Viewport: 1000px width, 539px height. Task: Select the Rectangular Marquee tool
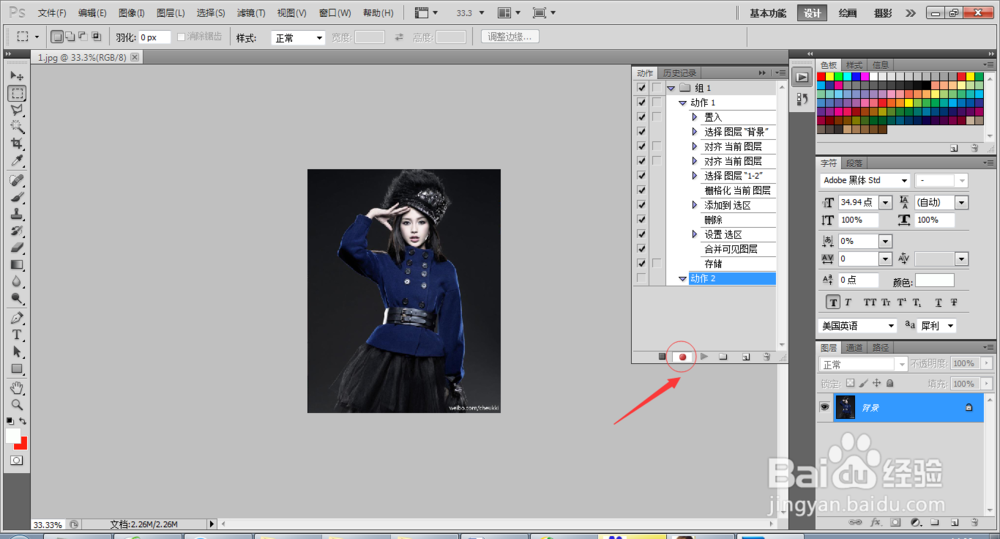[17, 93]
